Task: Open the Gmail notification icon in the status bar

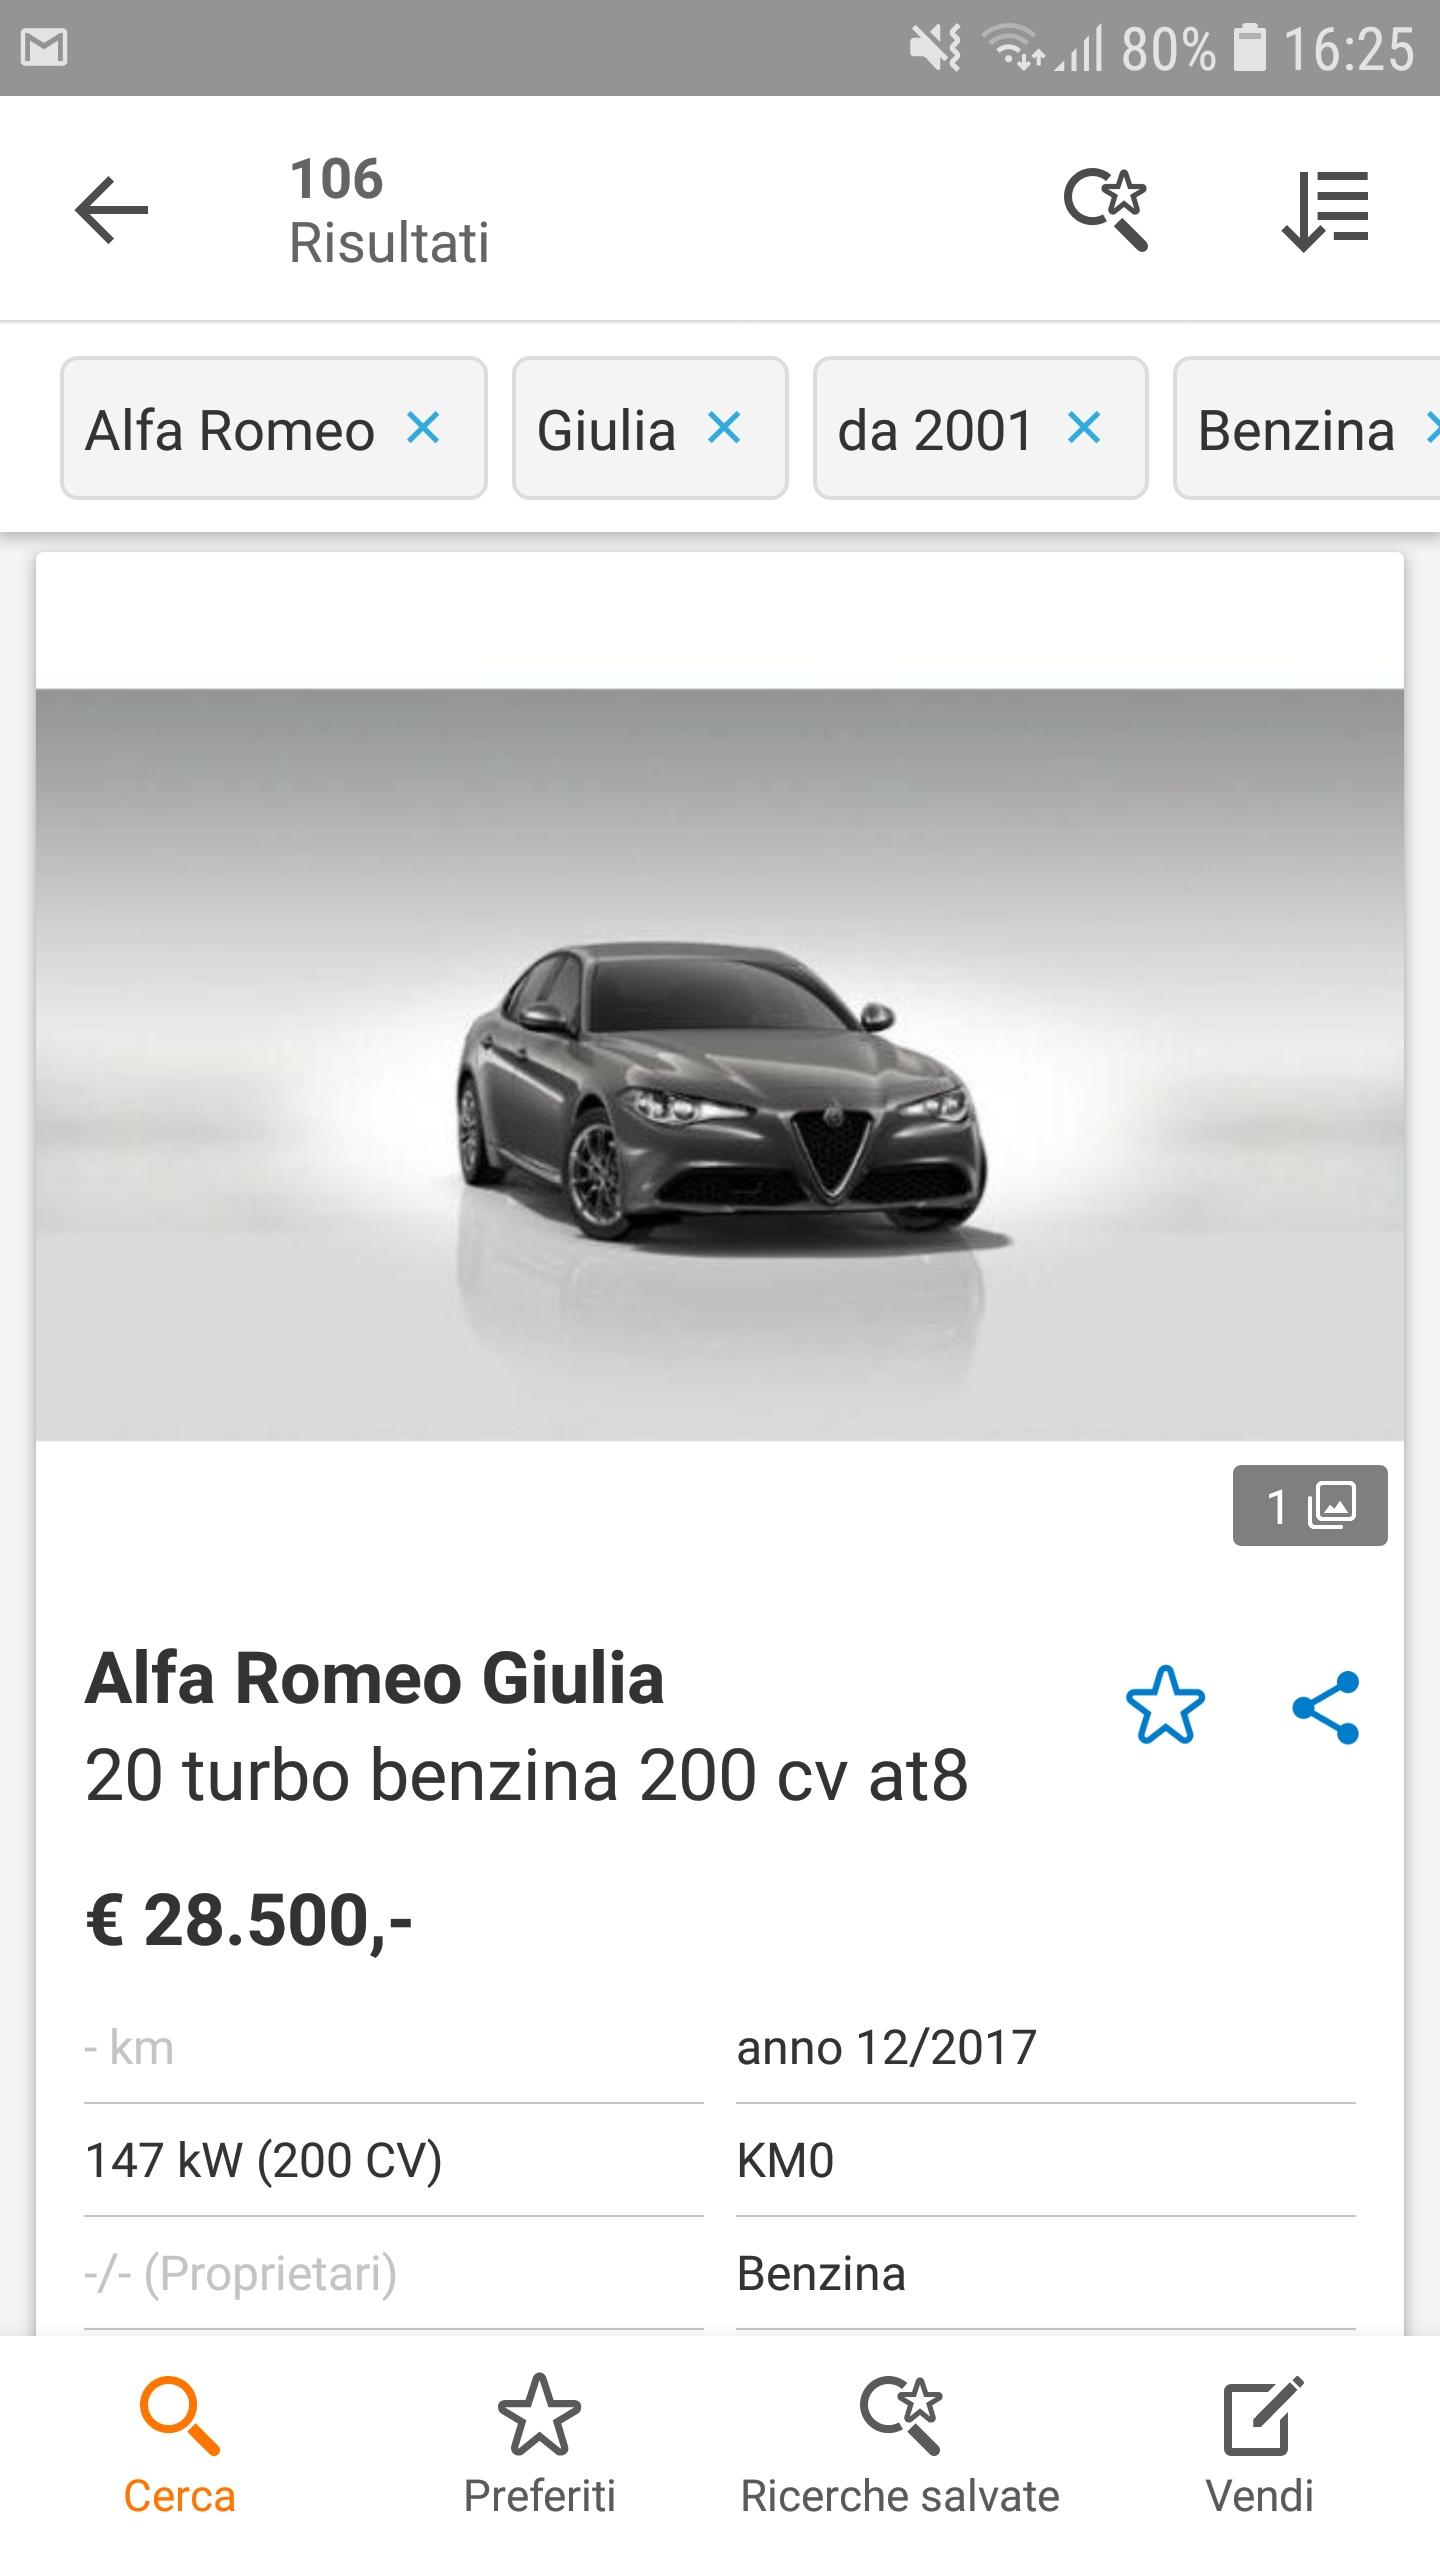Action: click(x=44, y=48)
